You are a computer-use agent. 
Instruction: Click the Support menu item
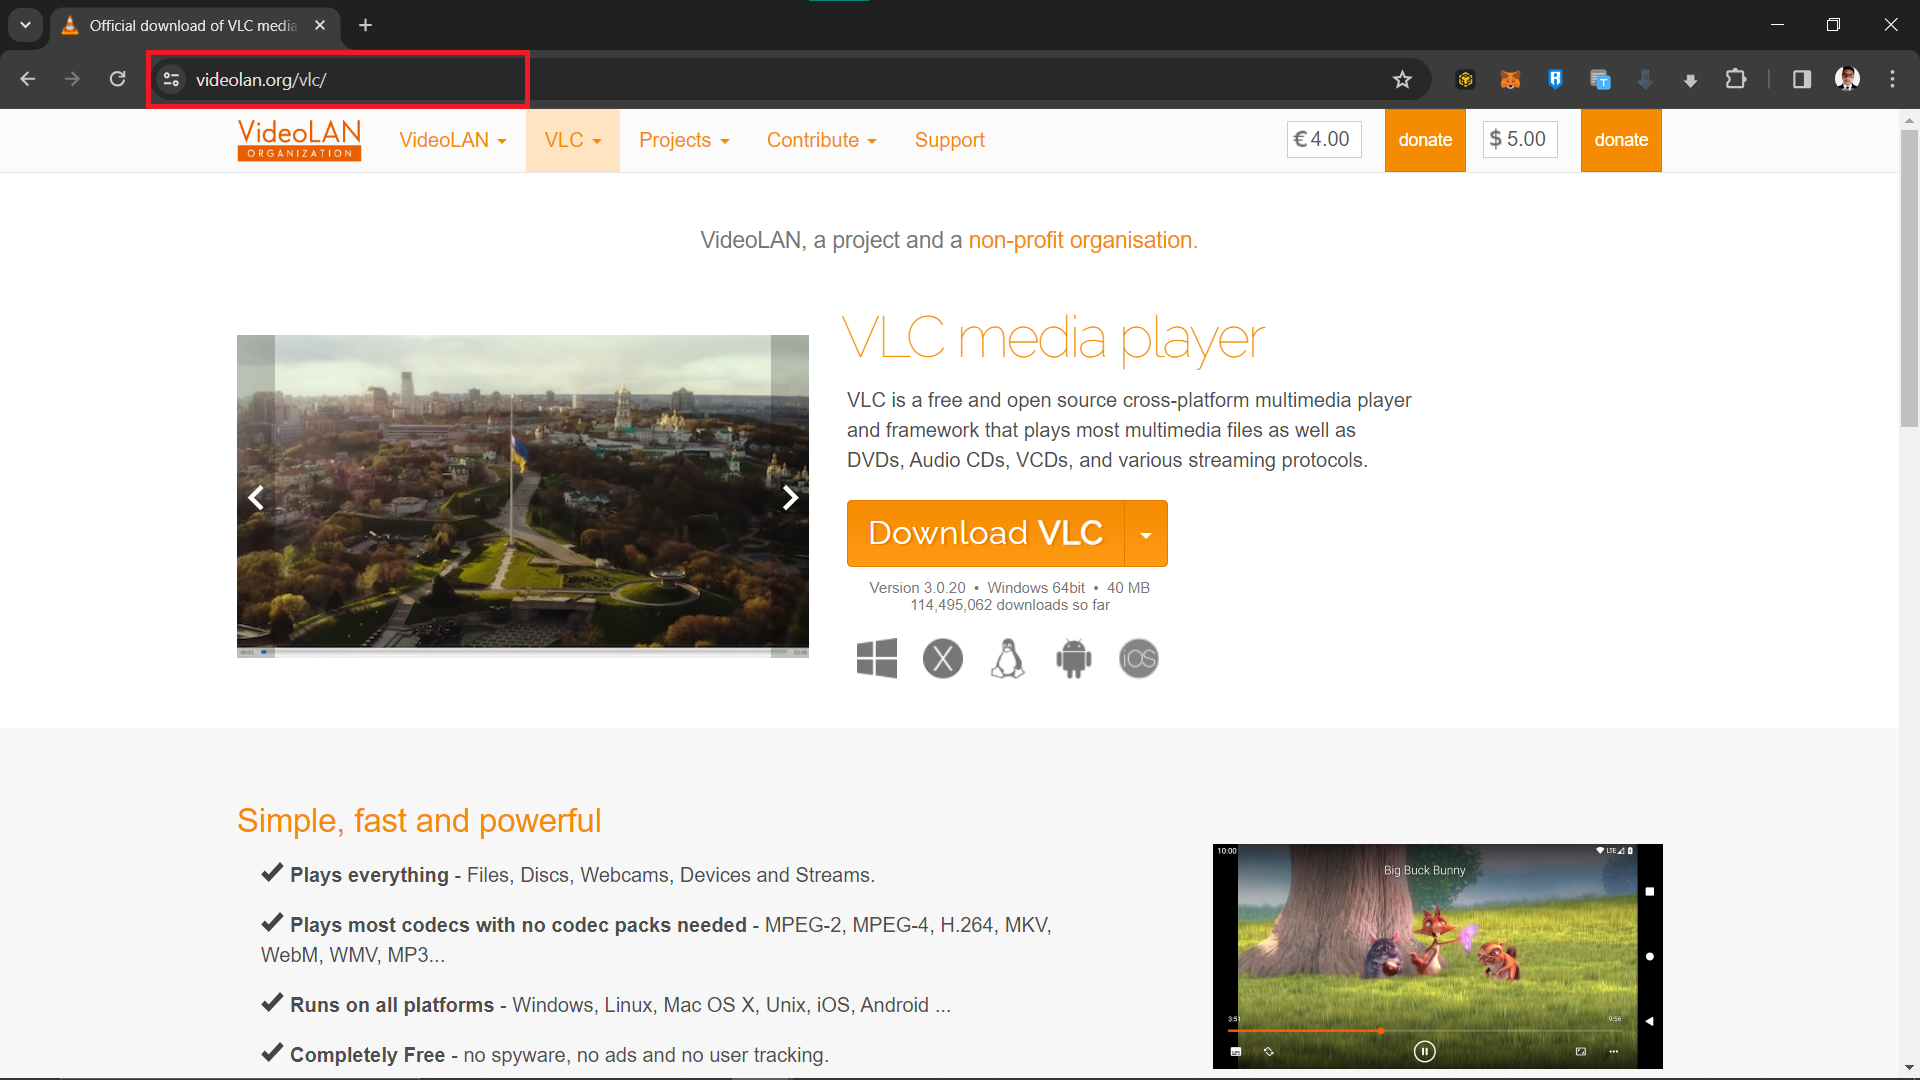click(x=949, y=140)
